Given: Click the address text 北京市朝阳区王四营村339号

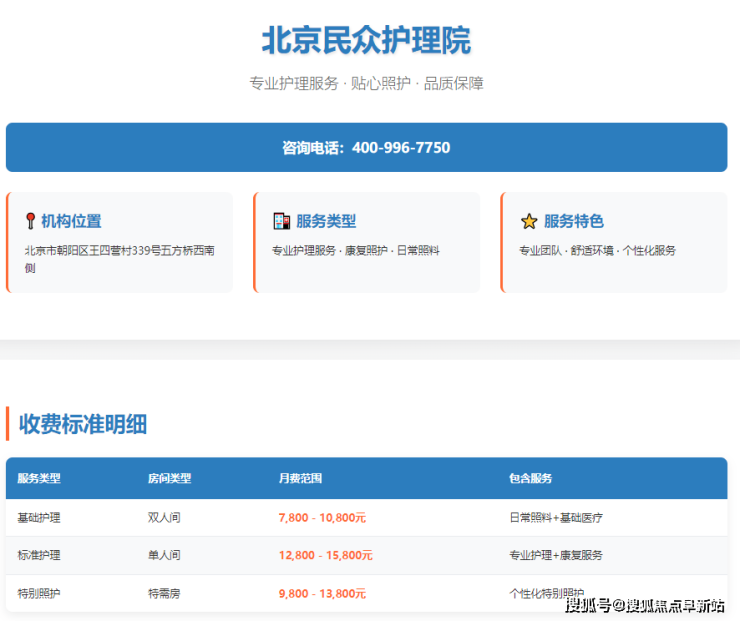Looking at the screenshot, I should 119,250.
